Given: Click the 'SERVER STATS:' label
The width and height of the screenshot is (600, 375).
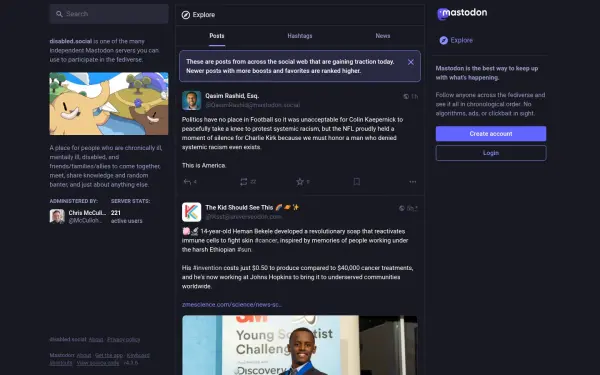Looking at the screenshot, I should click(130, 201).
